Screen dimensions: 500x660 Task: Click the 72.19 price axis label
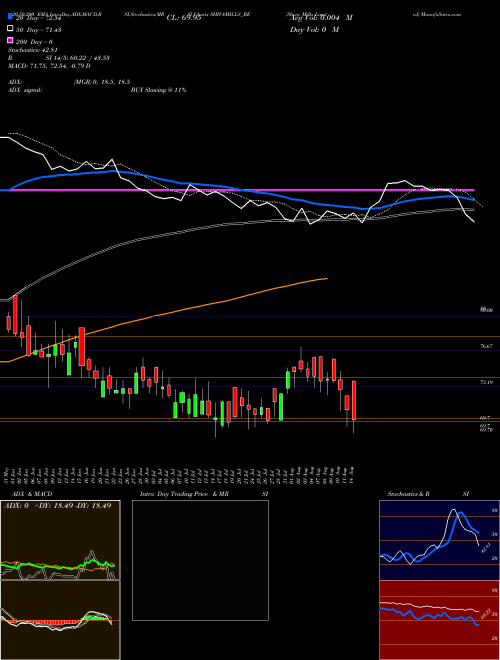pyautogui.click(x=486, y=382)
